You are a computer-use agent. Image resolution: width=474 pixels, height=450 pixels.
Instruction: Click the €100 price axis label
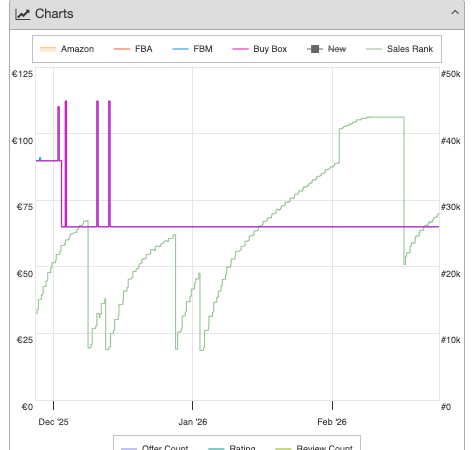tap(22, 141)
